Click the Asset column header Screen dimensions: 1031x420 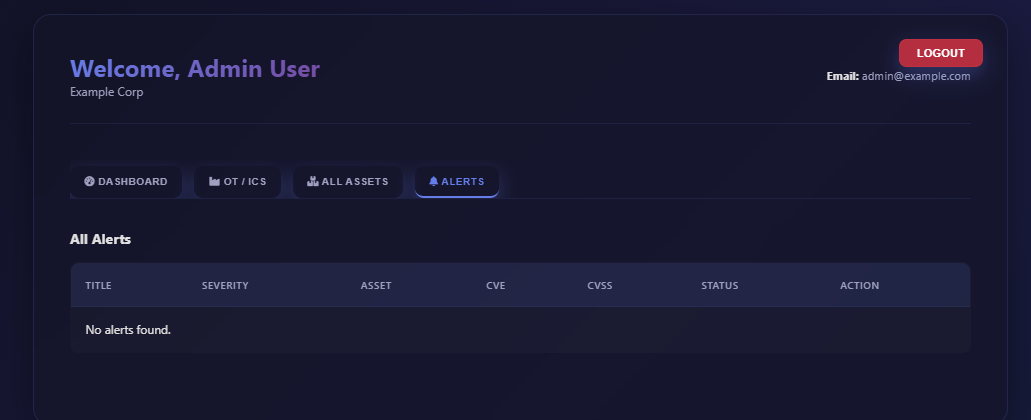[x=376, y=286]
